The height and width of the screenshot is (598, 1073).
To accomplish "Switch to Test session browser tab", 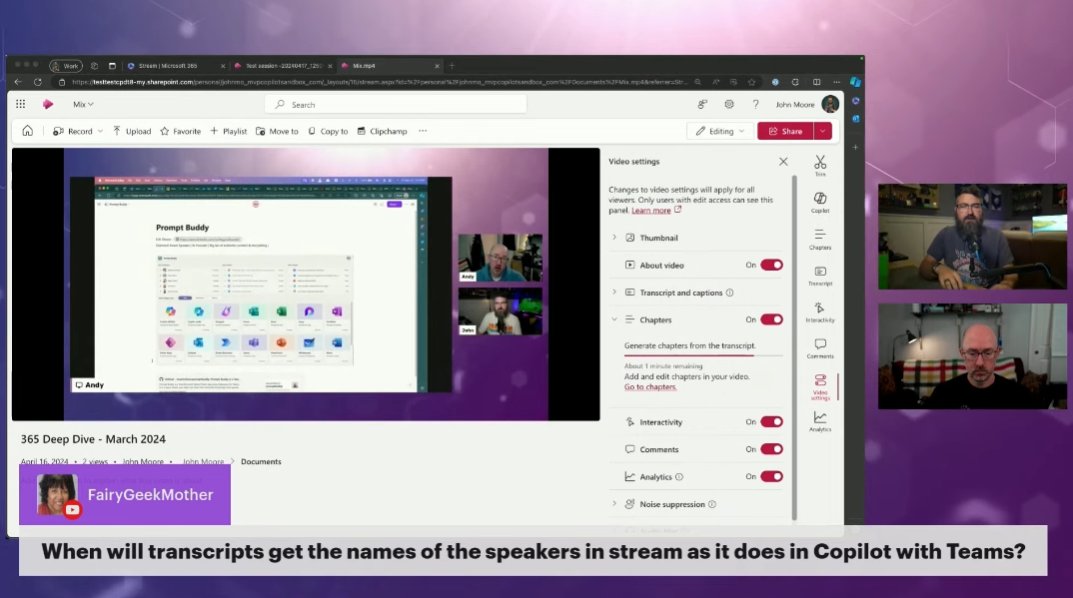I will click(x=283, y=66).
